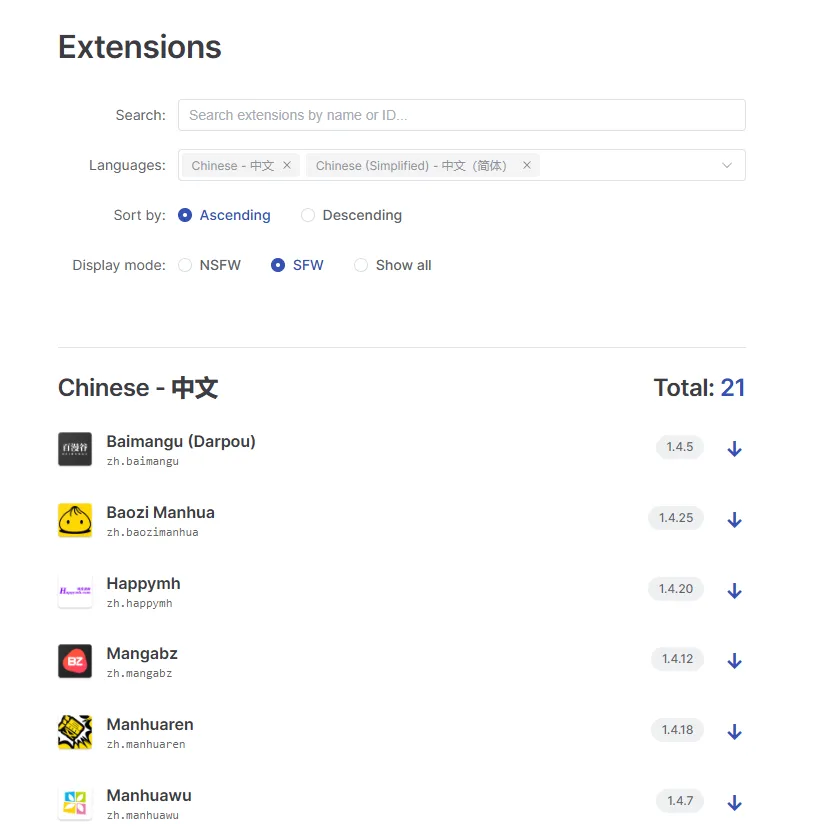The image size is (816, 836).
Task: Click the Manhuaren extension title
Action: click(150, 724)
